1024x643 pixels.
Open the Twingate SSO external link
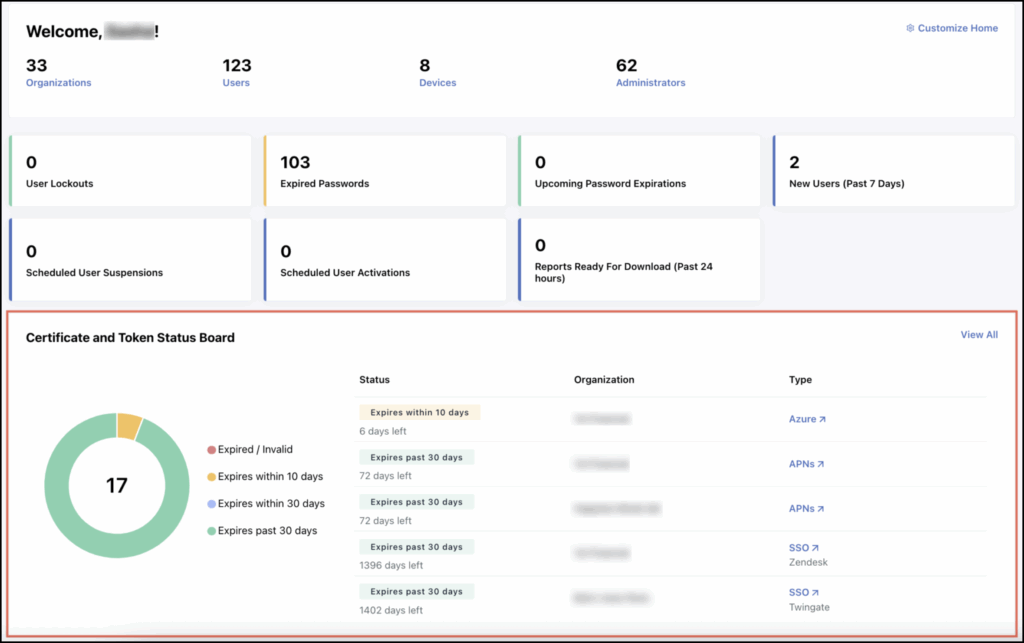(803, 593)
